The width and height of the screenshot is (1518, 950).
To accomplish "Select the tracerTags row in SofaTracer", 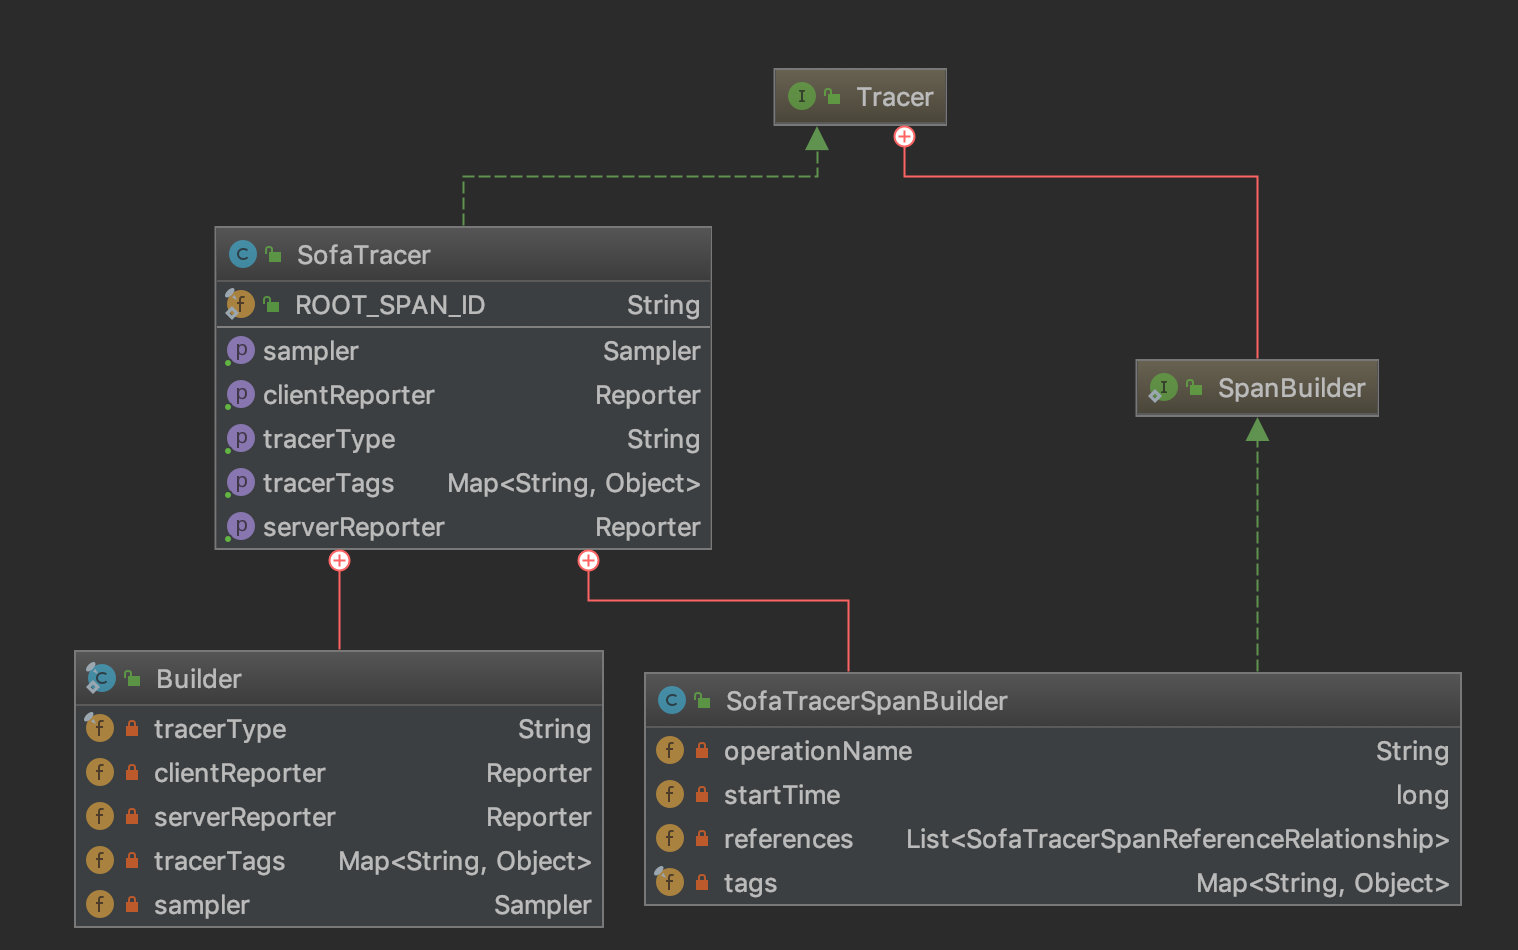I will pos(328,483).
